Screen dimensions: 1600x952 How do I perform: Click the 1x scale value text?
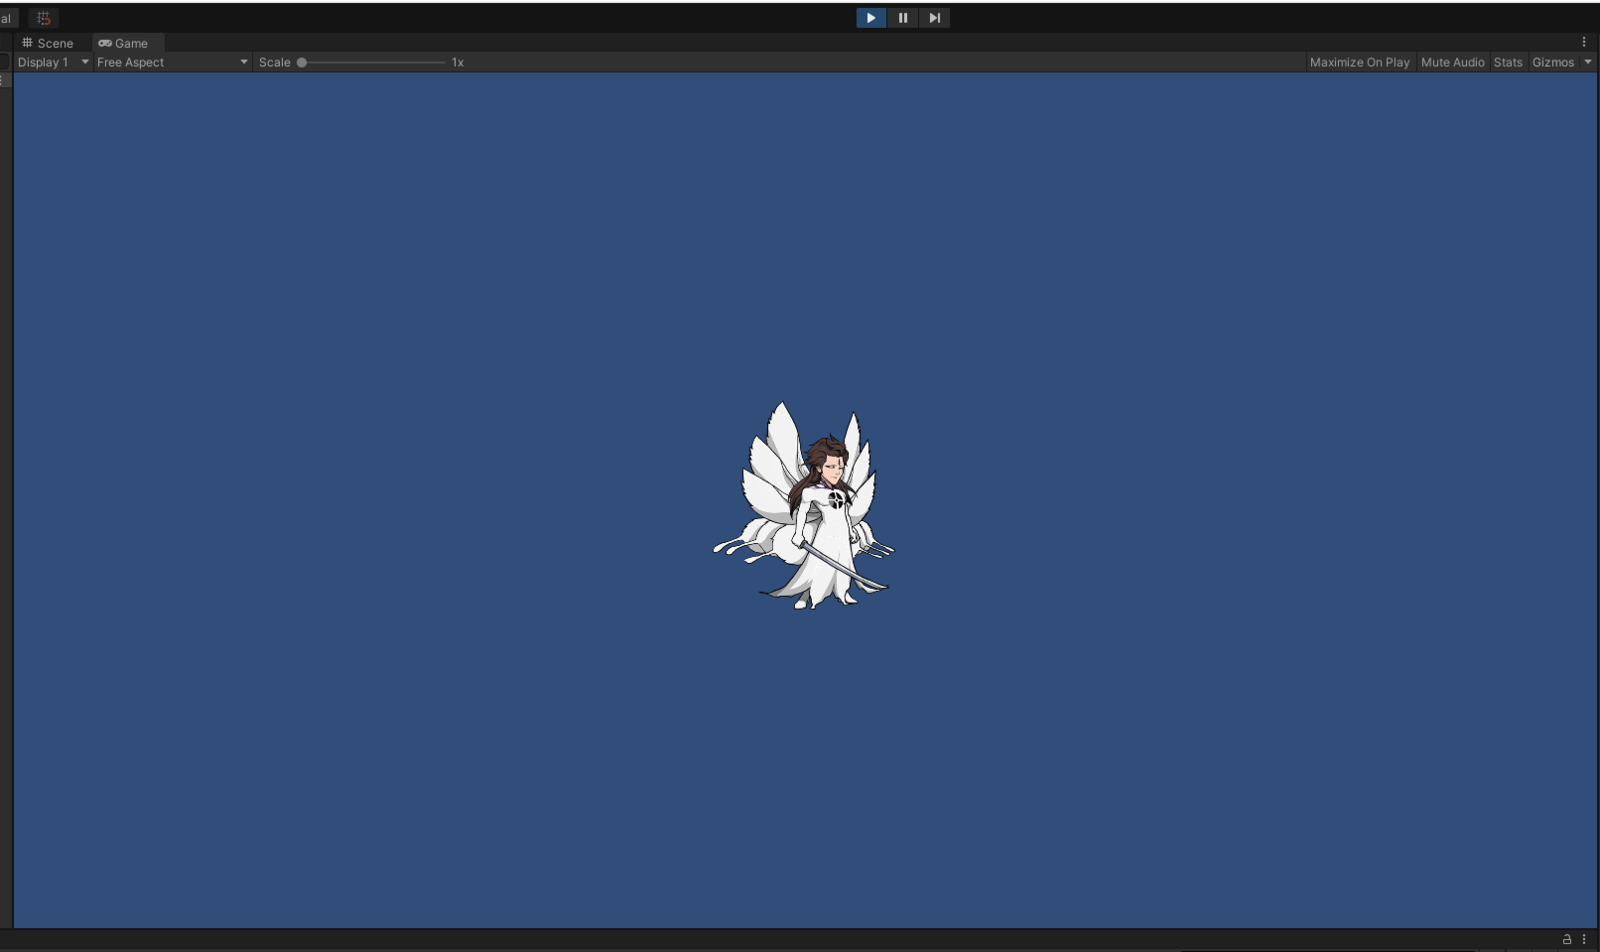pos(457,62)
